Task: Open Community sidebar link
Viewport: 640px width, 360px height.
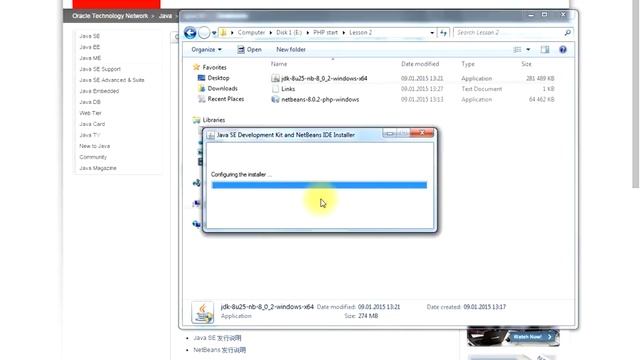Action: (x=93, y=158)
